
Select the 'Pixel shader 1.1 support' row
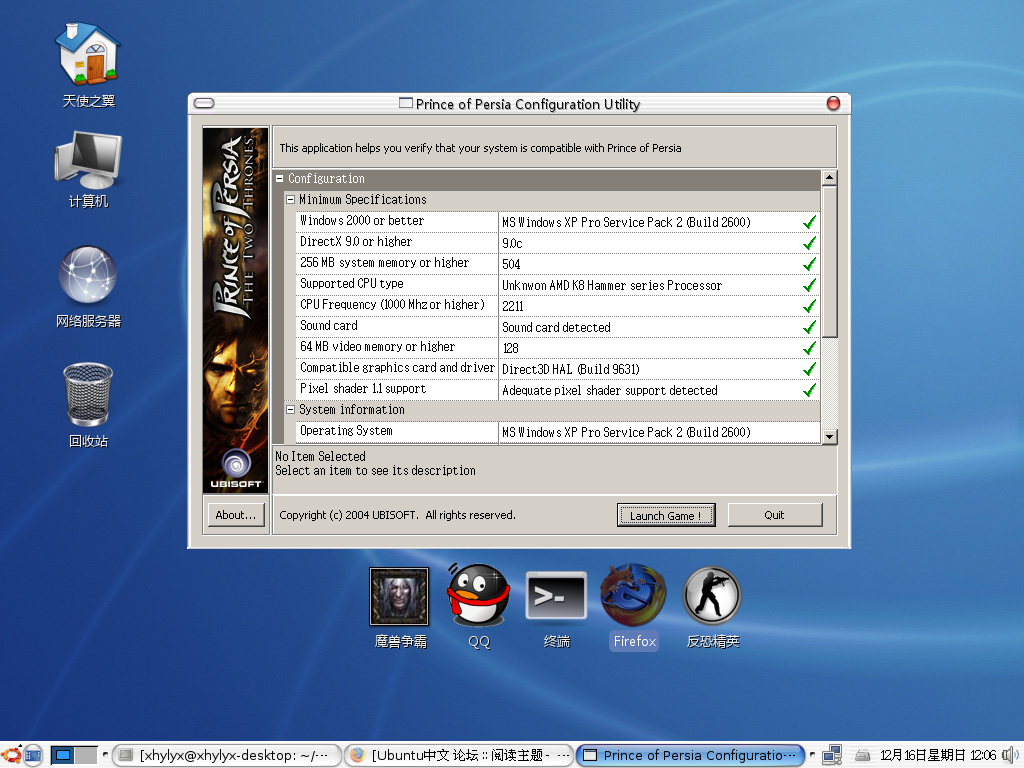(x=558, y=389)
